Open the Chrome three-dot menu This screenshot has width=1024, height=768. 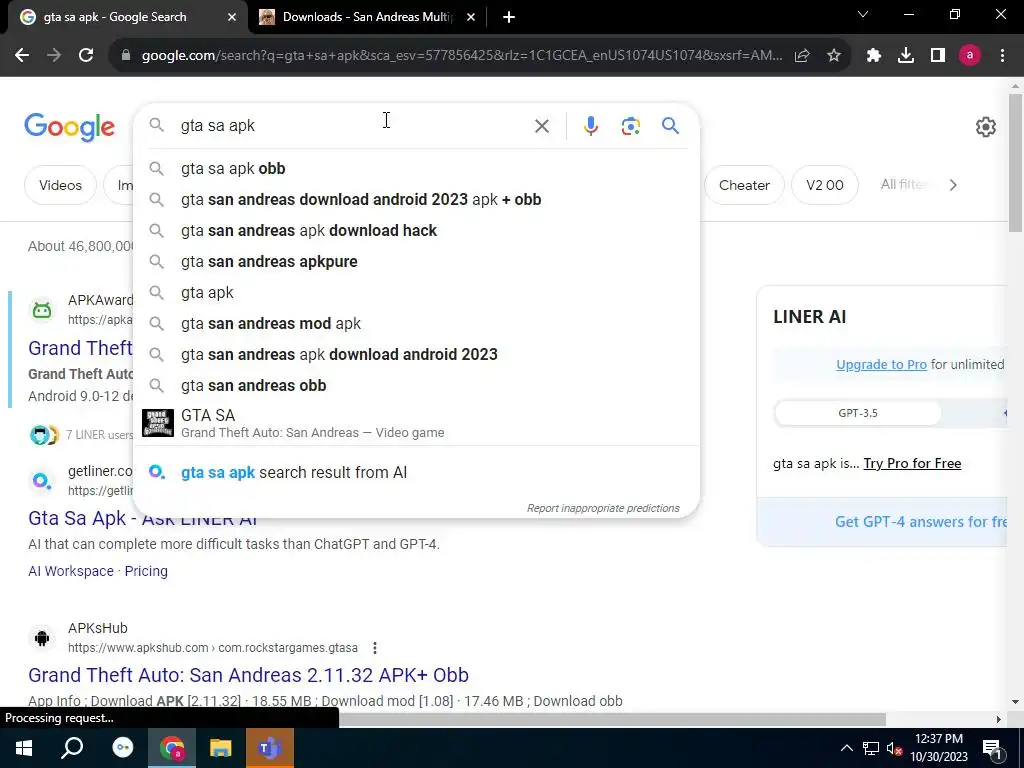(x=1002, y=56)
